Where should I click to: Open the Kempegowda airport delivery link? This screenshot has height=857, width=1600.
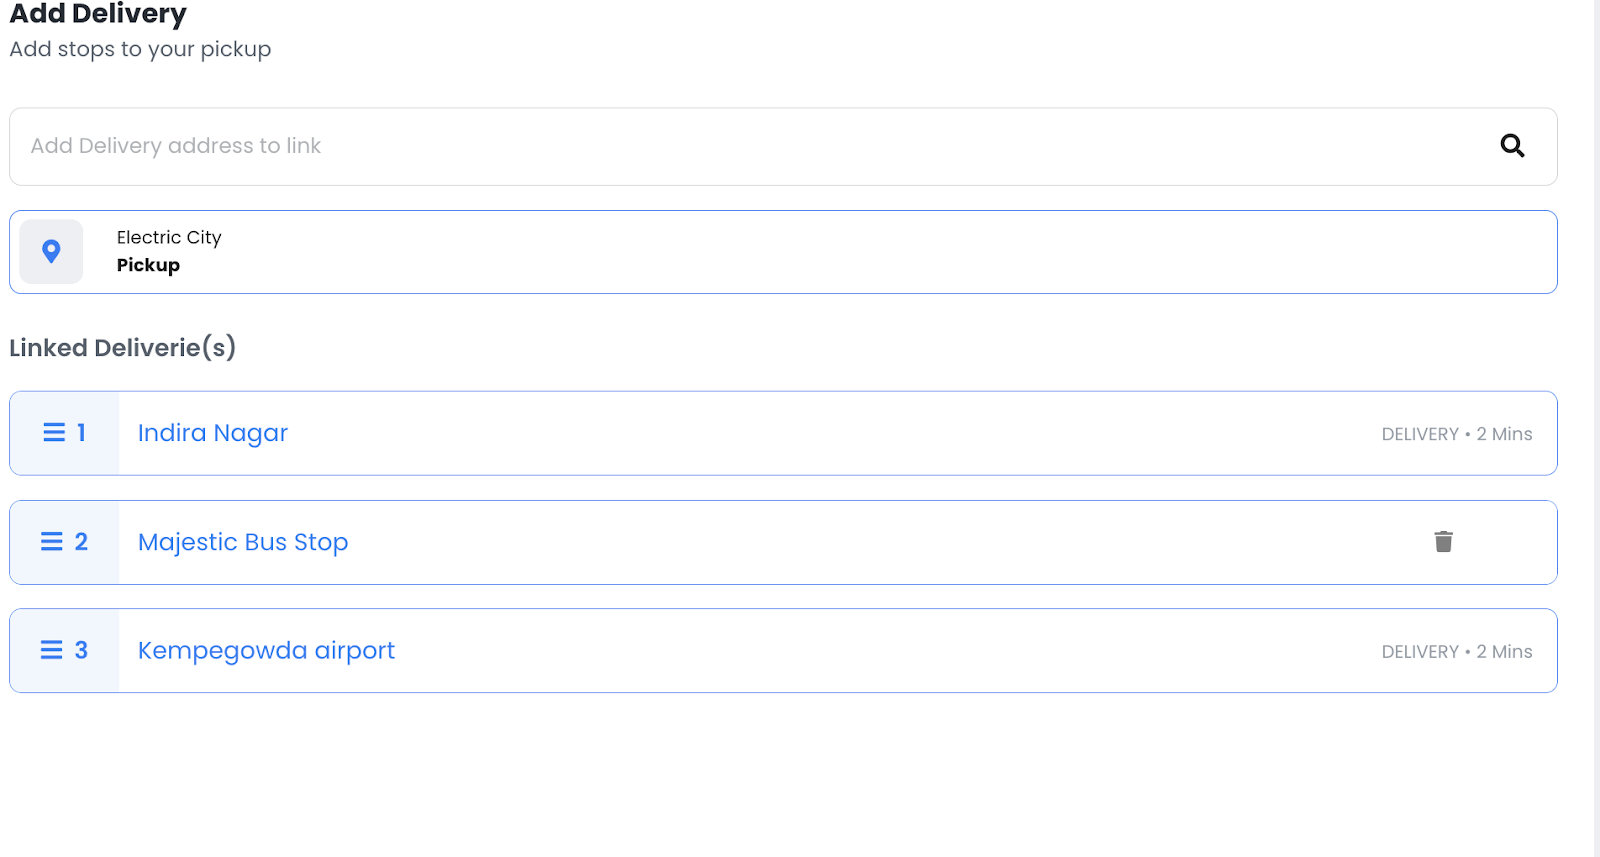(x=266, y=650)
